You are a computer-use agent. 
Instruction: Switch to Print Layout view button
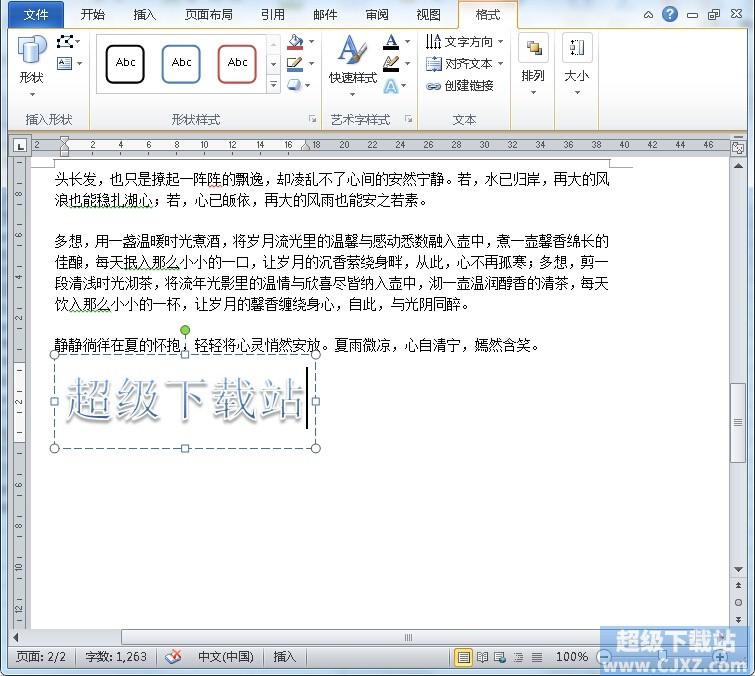pos(463,657)
